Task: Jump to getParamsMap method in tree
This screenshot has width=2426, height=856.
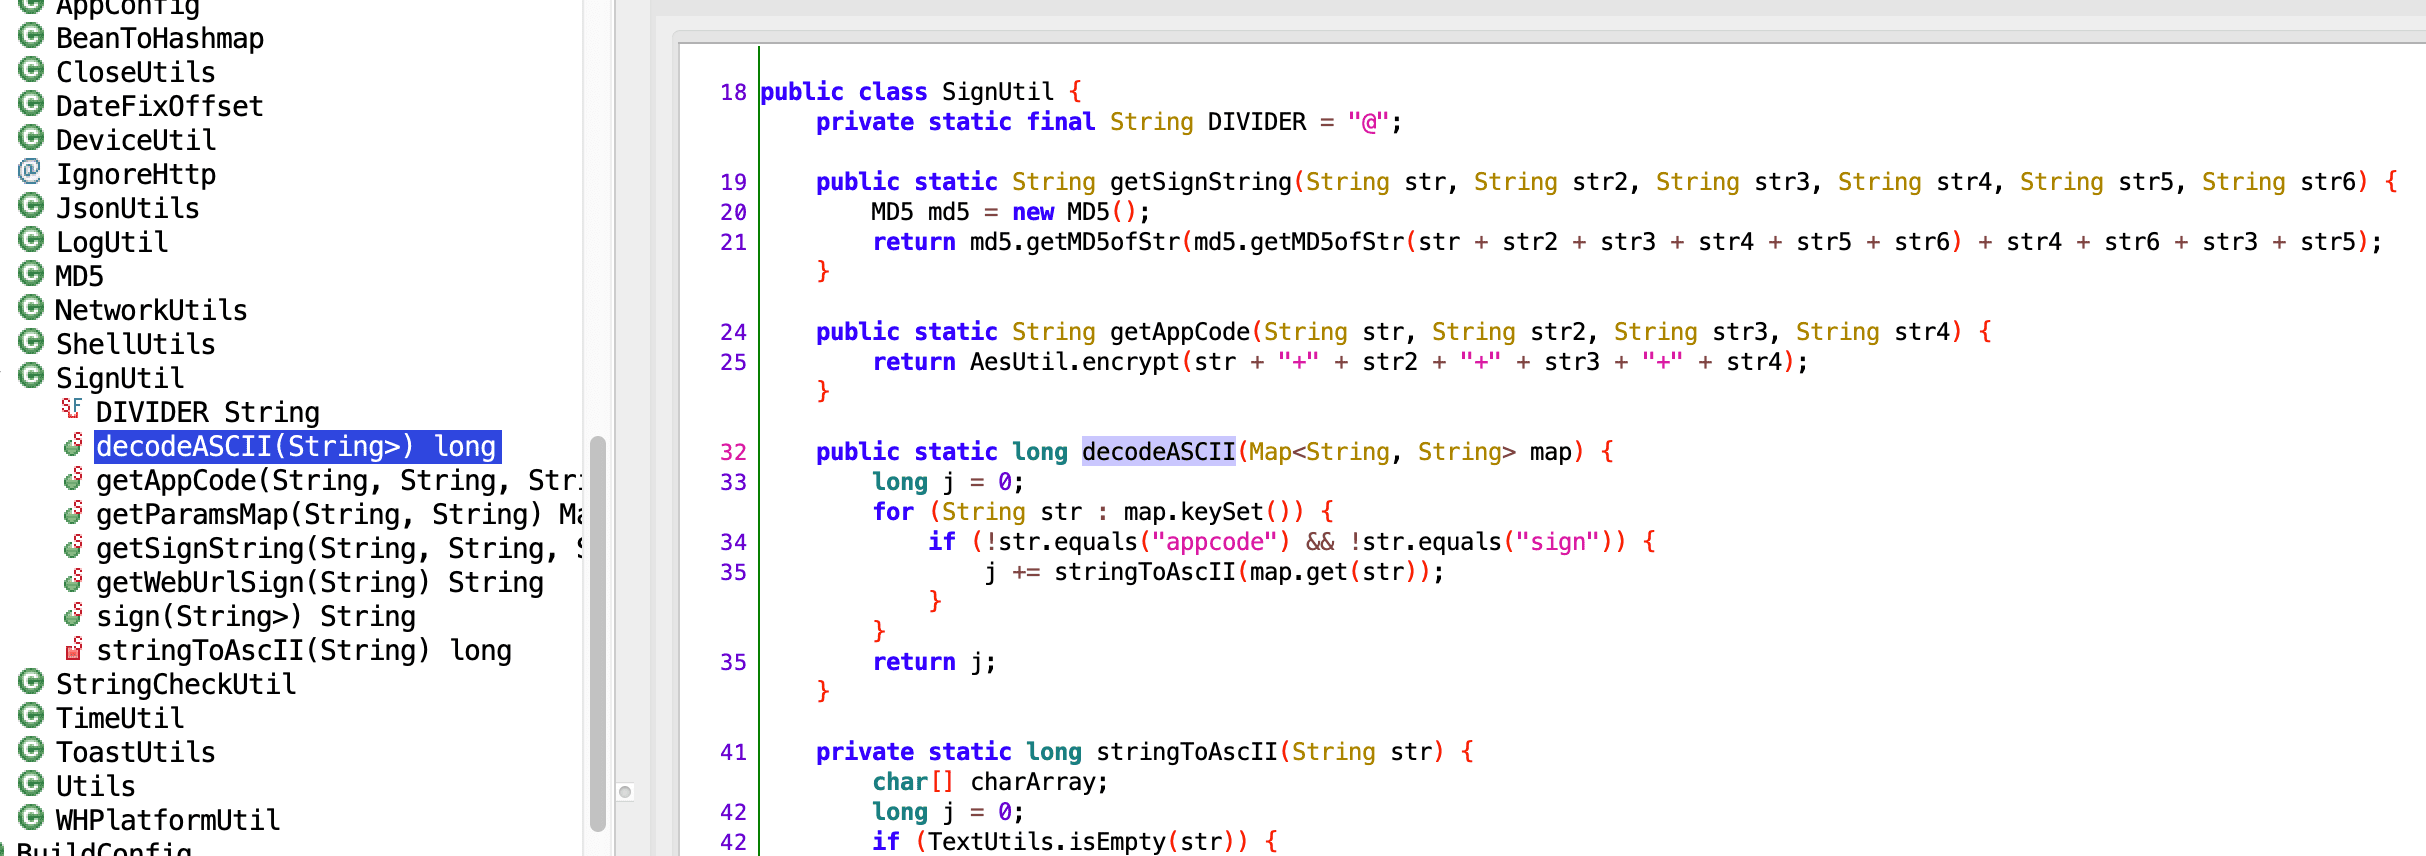Action: click(x=338, y=515)
